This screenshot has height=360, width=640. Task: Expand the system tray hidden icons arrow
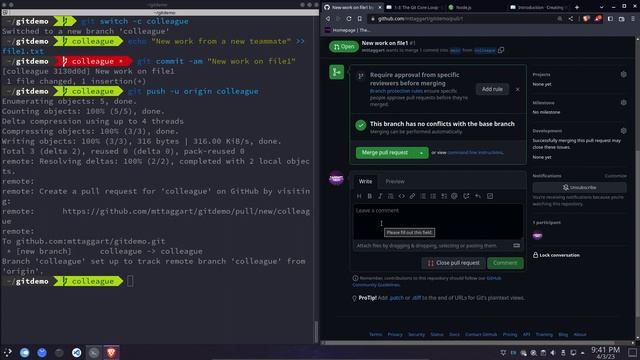(582, 353)
